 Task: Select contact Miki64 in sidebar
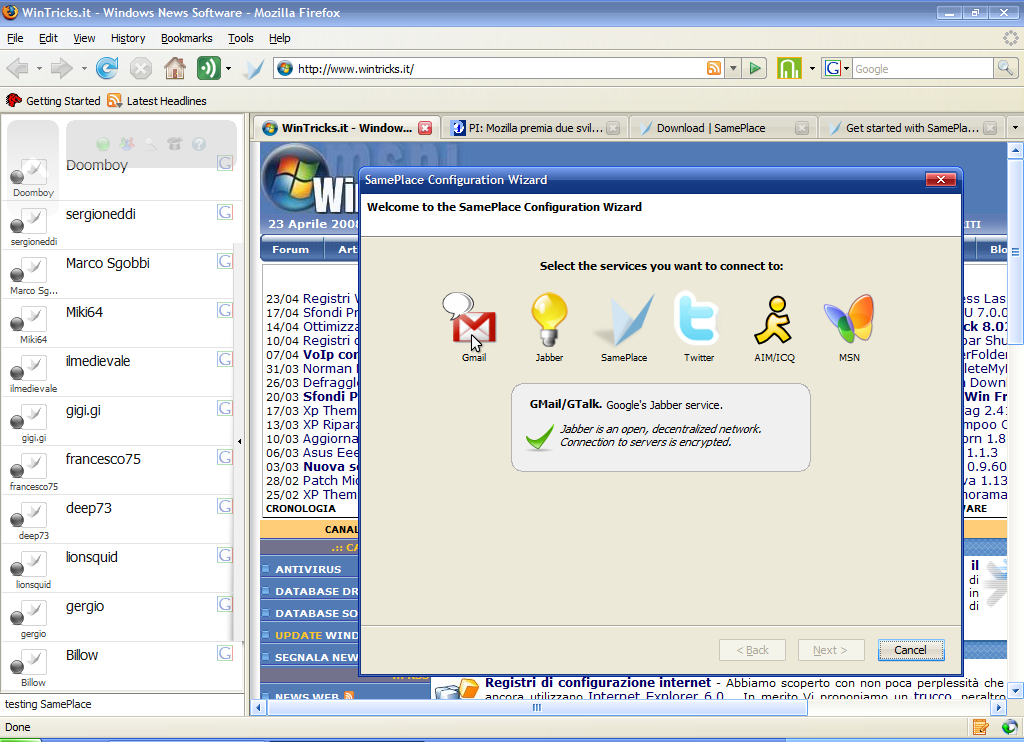pyautogui.click(x=121, y=323)
